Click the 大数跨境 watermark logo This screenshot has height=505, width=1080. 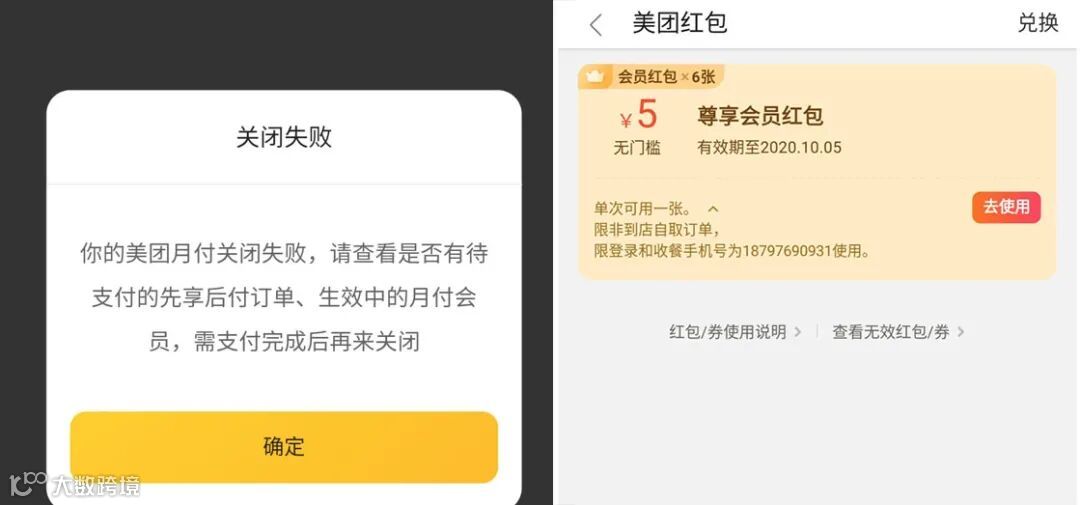(x=74, y=485)
